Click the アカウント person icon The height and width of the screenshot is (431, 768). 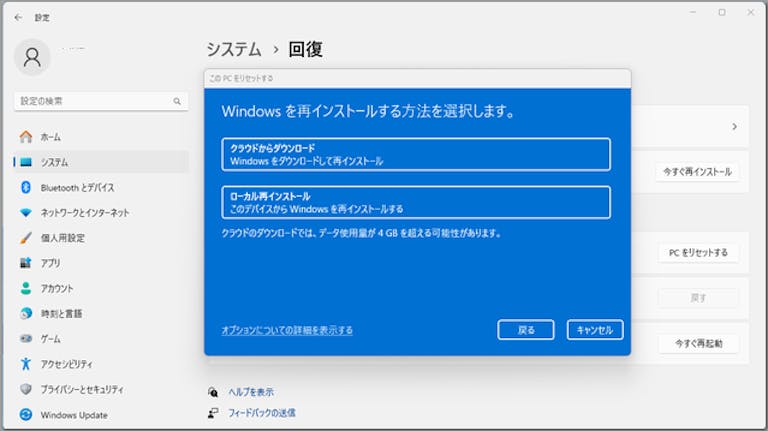tap(26, 288)
